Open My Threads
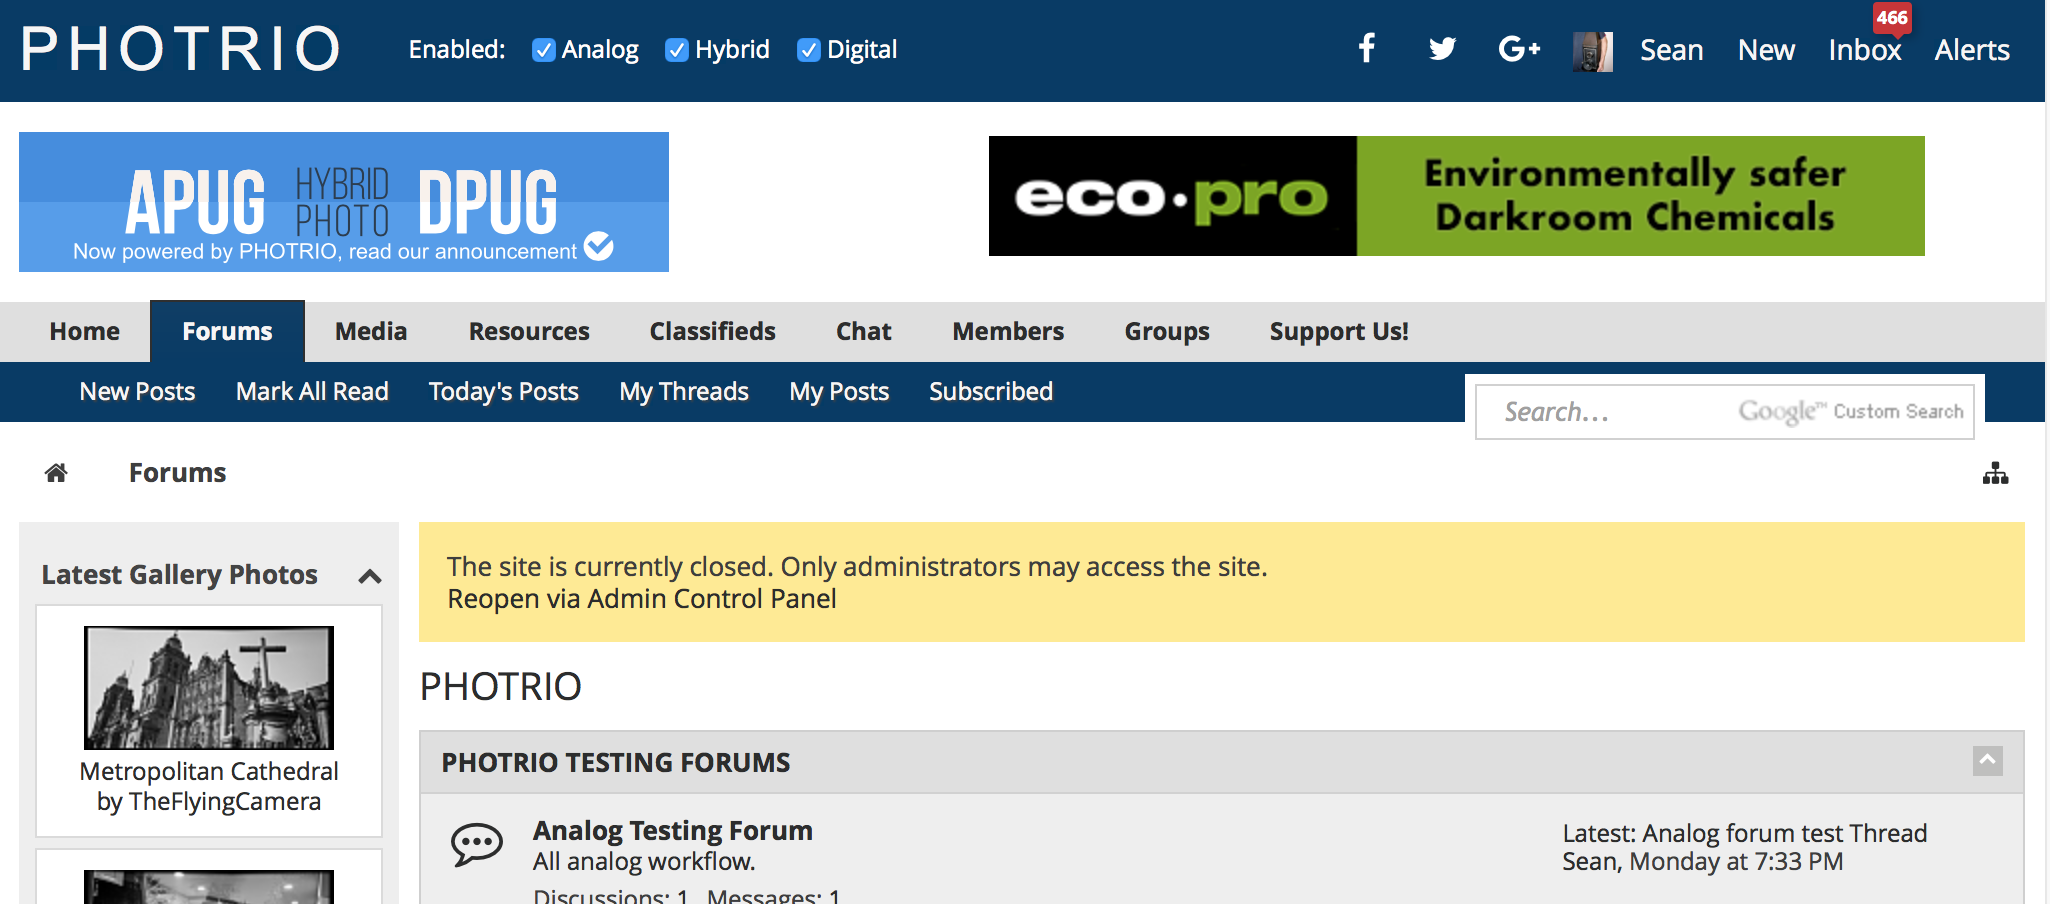The image size is (2050, 904). [x=684, y=391]
